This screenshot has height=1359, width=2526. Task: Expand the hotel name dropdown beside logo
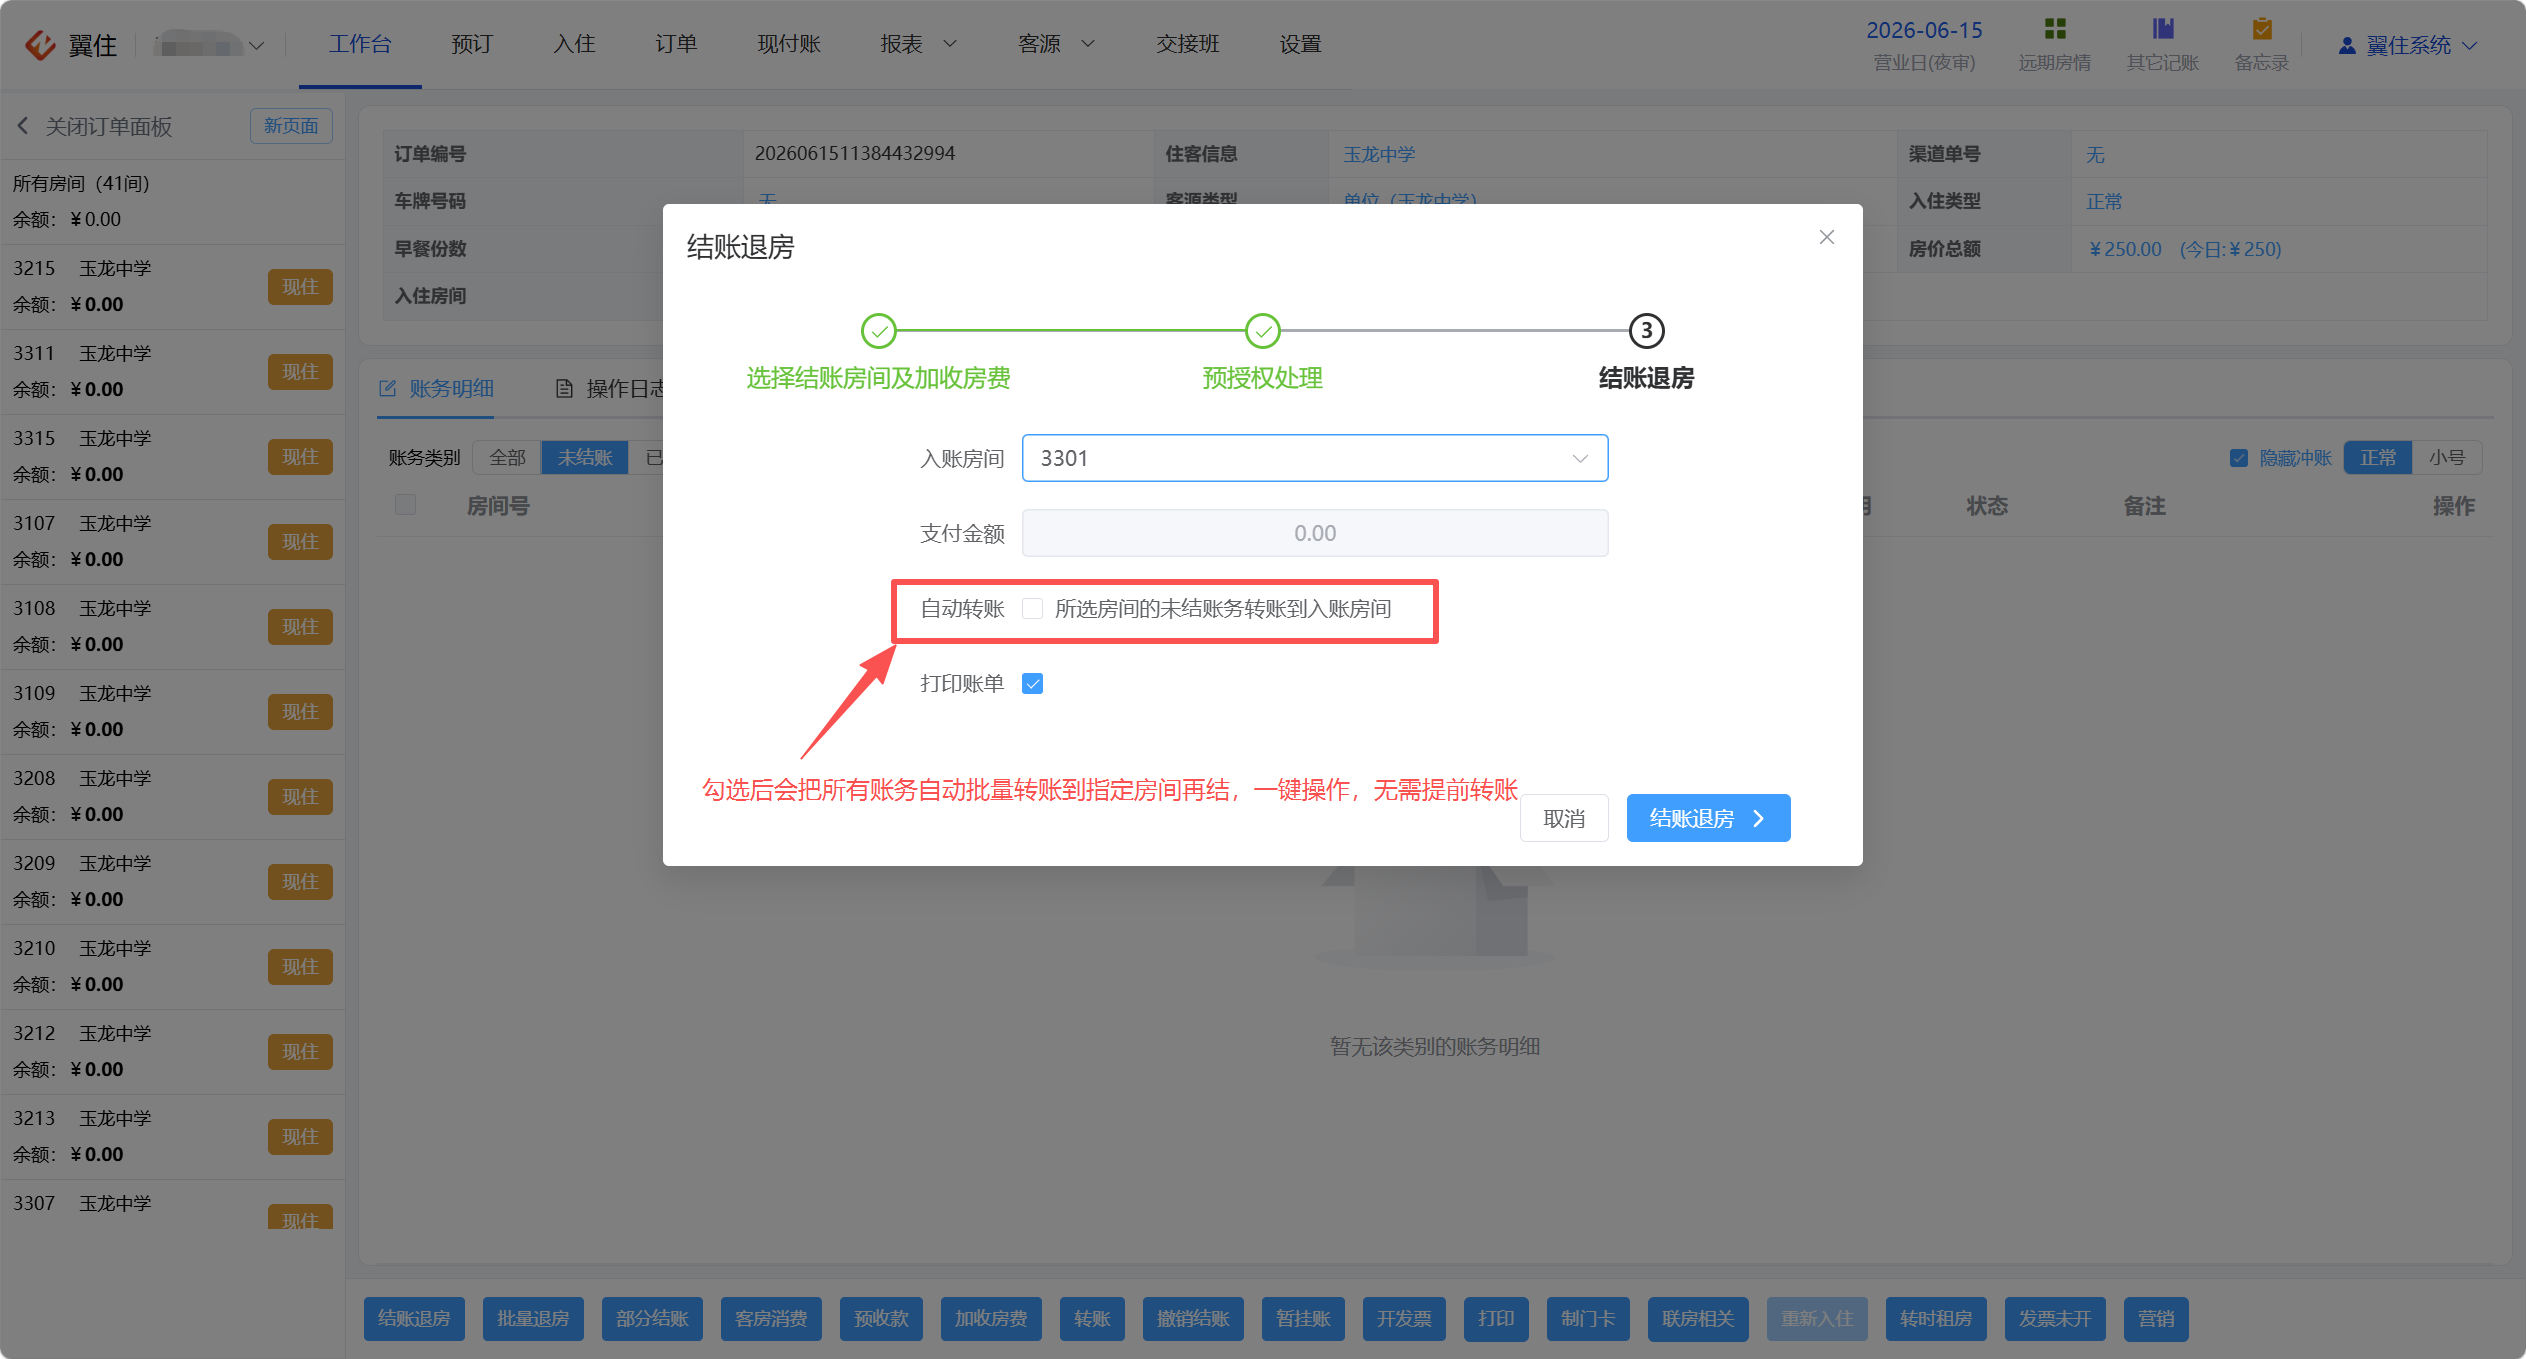pos(256,46)
